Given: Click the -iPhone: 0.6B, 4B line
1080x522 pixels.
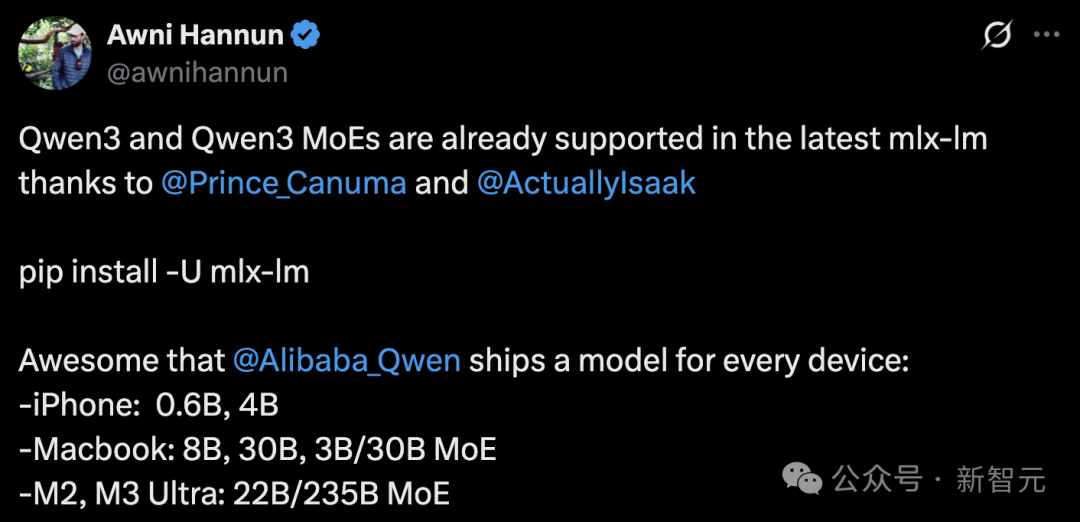Looking at the screenshot, I should click(148, 406).
